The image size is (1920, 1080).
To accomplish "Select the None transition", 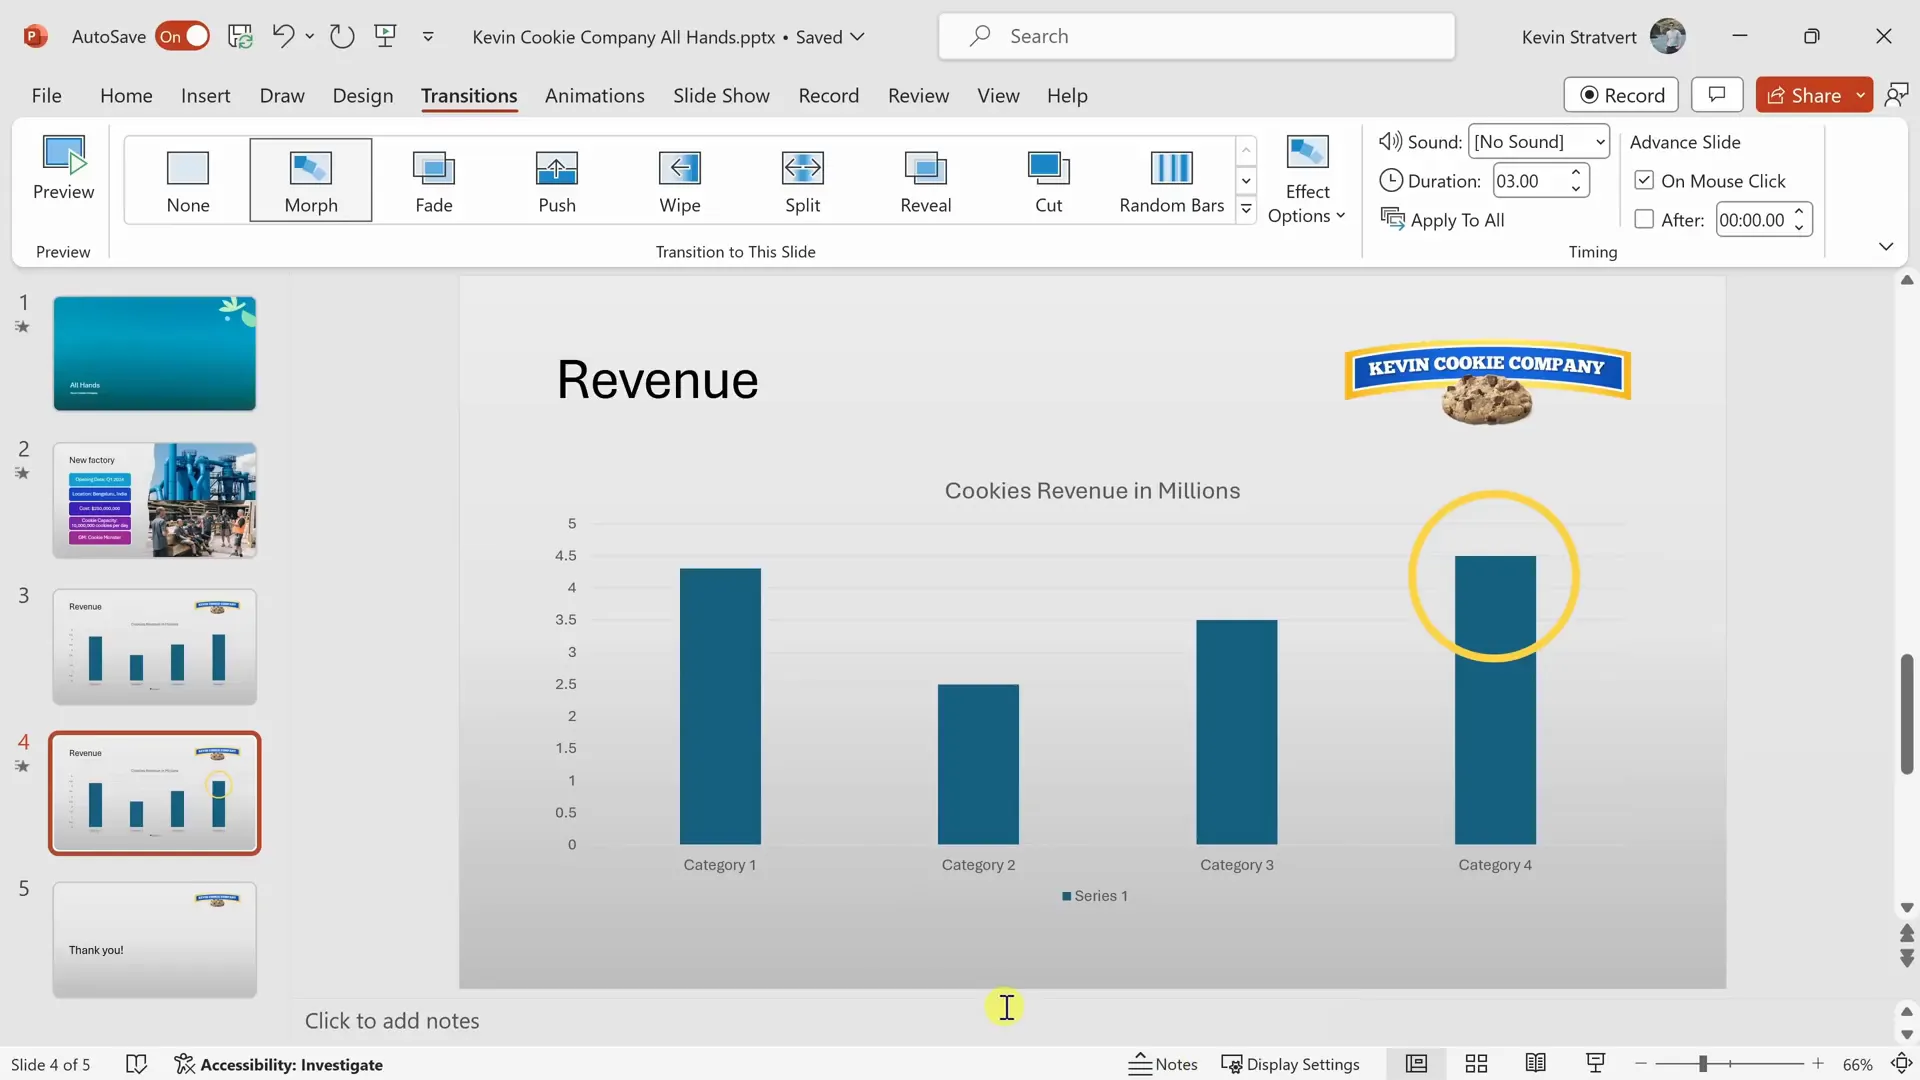I will (188, 181).
